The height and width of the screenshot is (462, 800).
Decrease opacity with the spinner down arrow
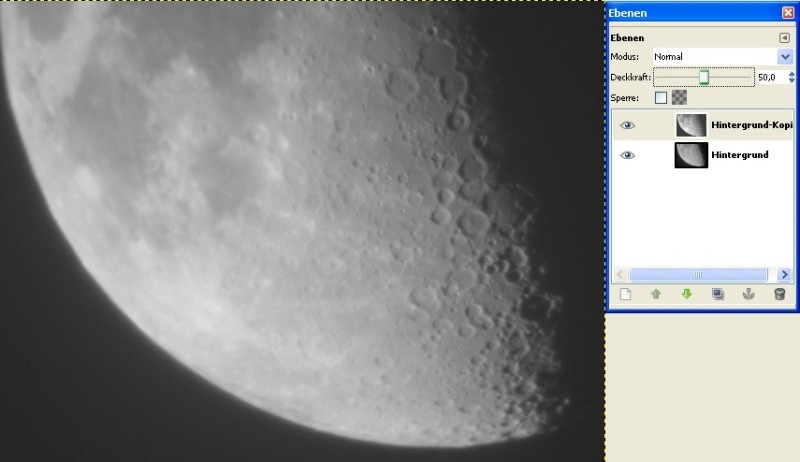pyautogui.click(x=791, y=81)
